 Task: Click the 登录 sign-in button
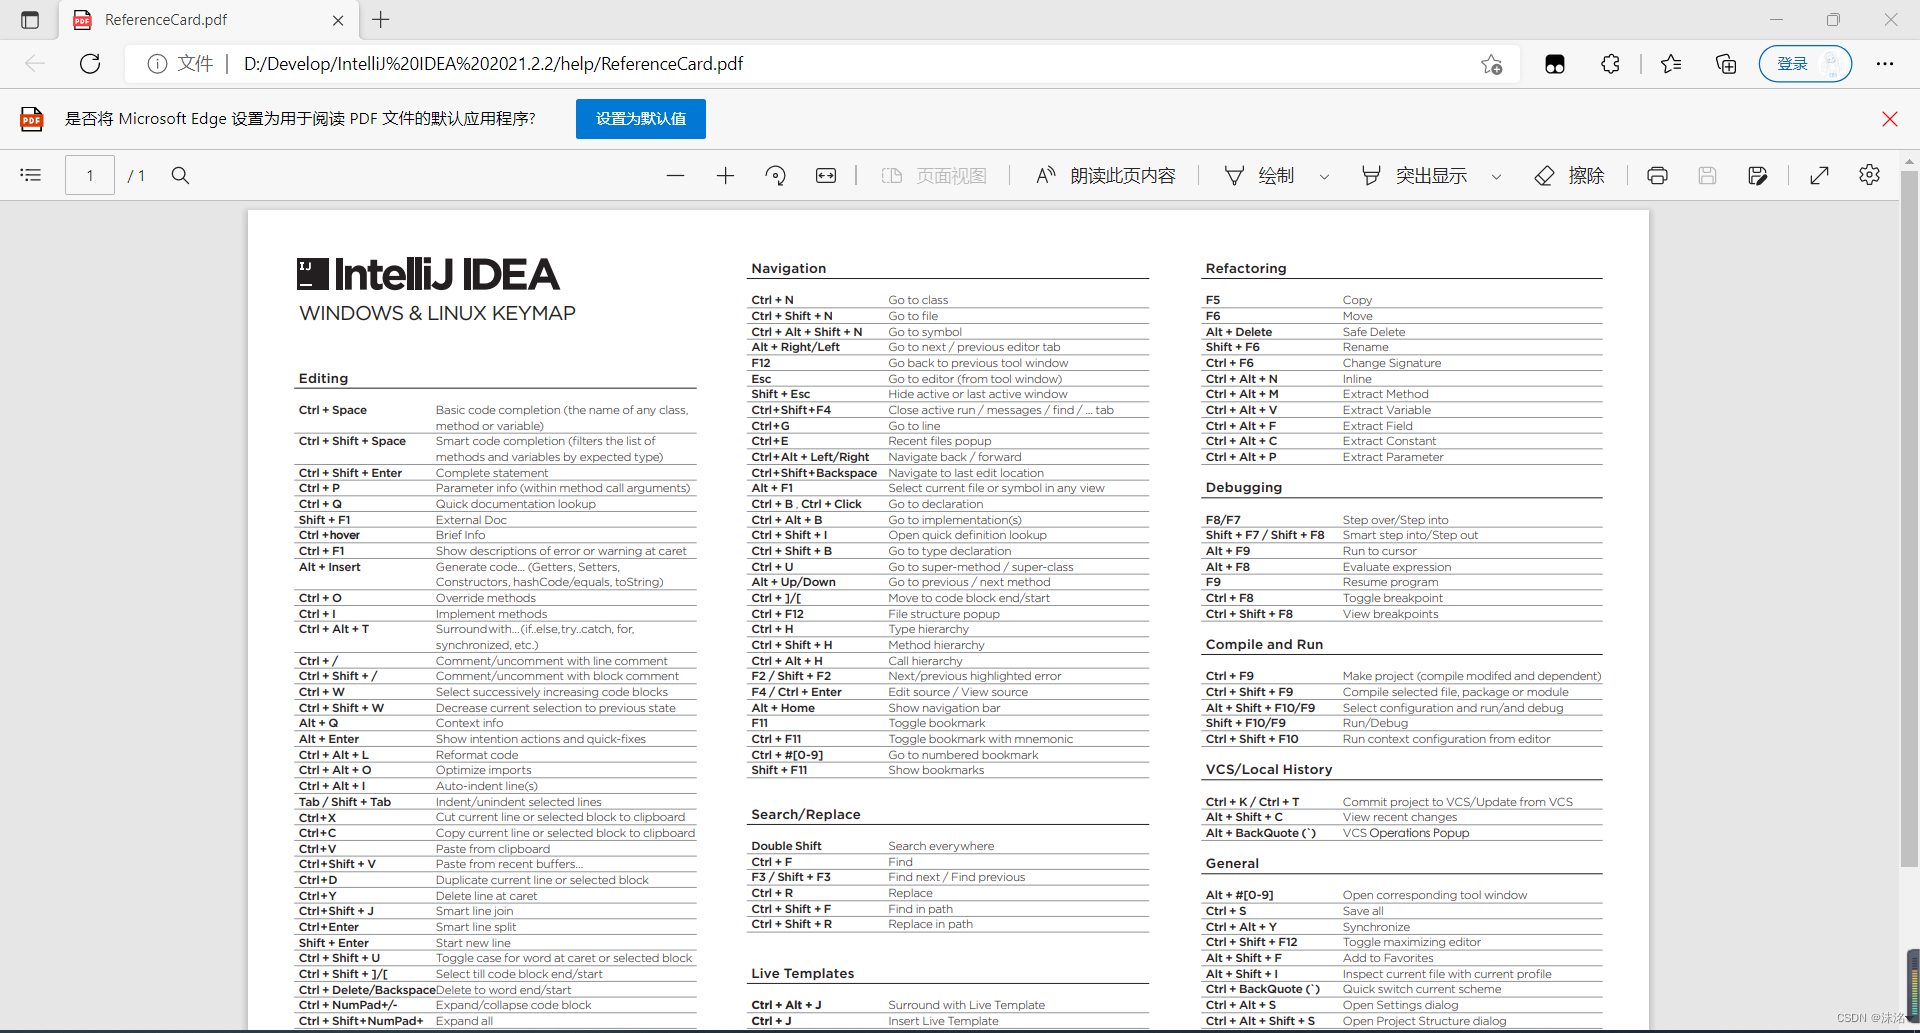1805,64
